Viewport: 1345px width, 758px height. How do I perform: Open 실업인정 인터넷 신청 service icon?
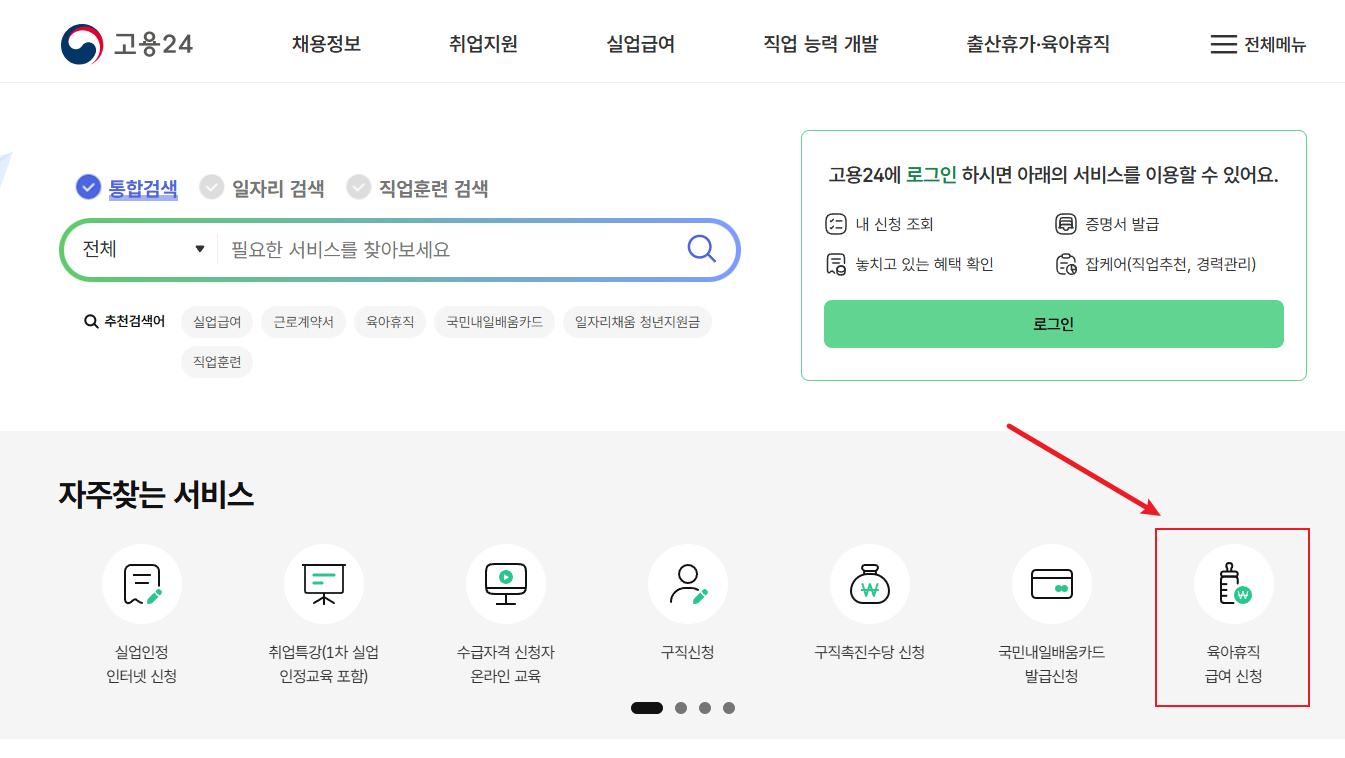tap(142, 583)
